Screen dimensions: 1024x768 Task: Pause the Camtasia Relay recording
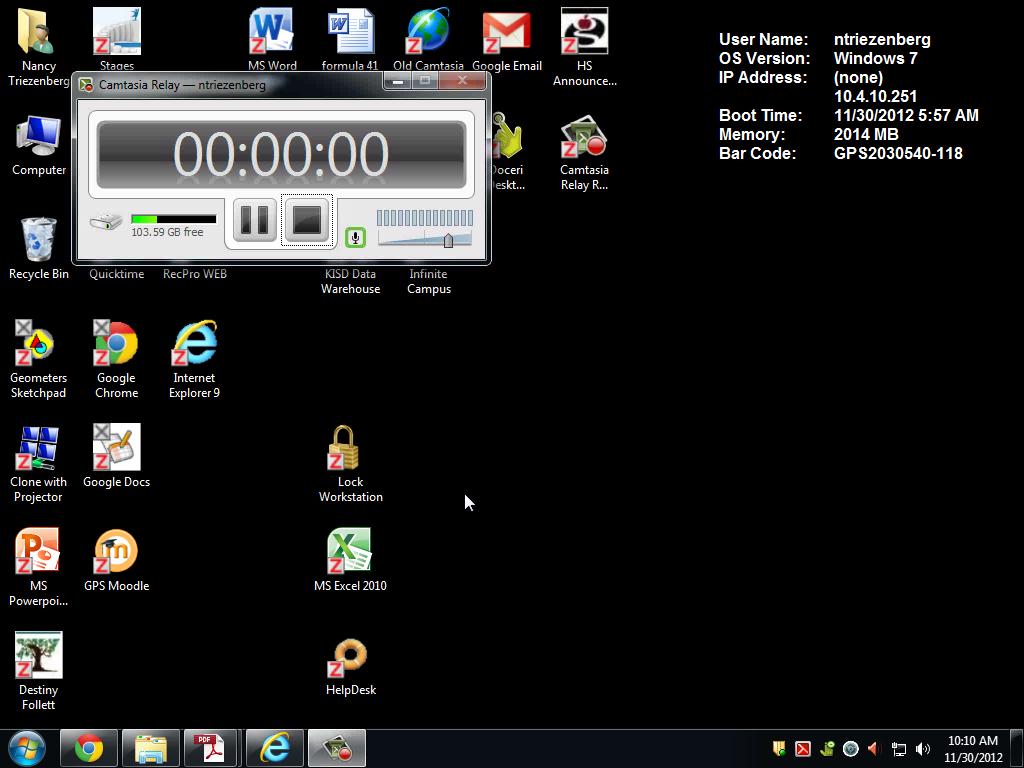(255, 220)
